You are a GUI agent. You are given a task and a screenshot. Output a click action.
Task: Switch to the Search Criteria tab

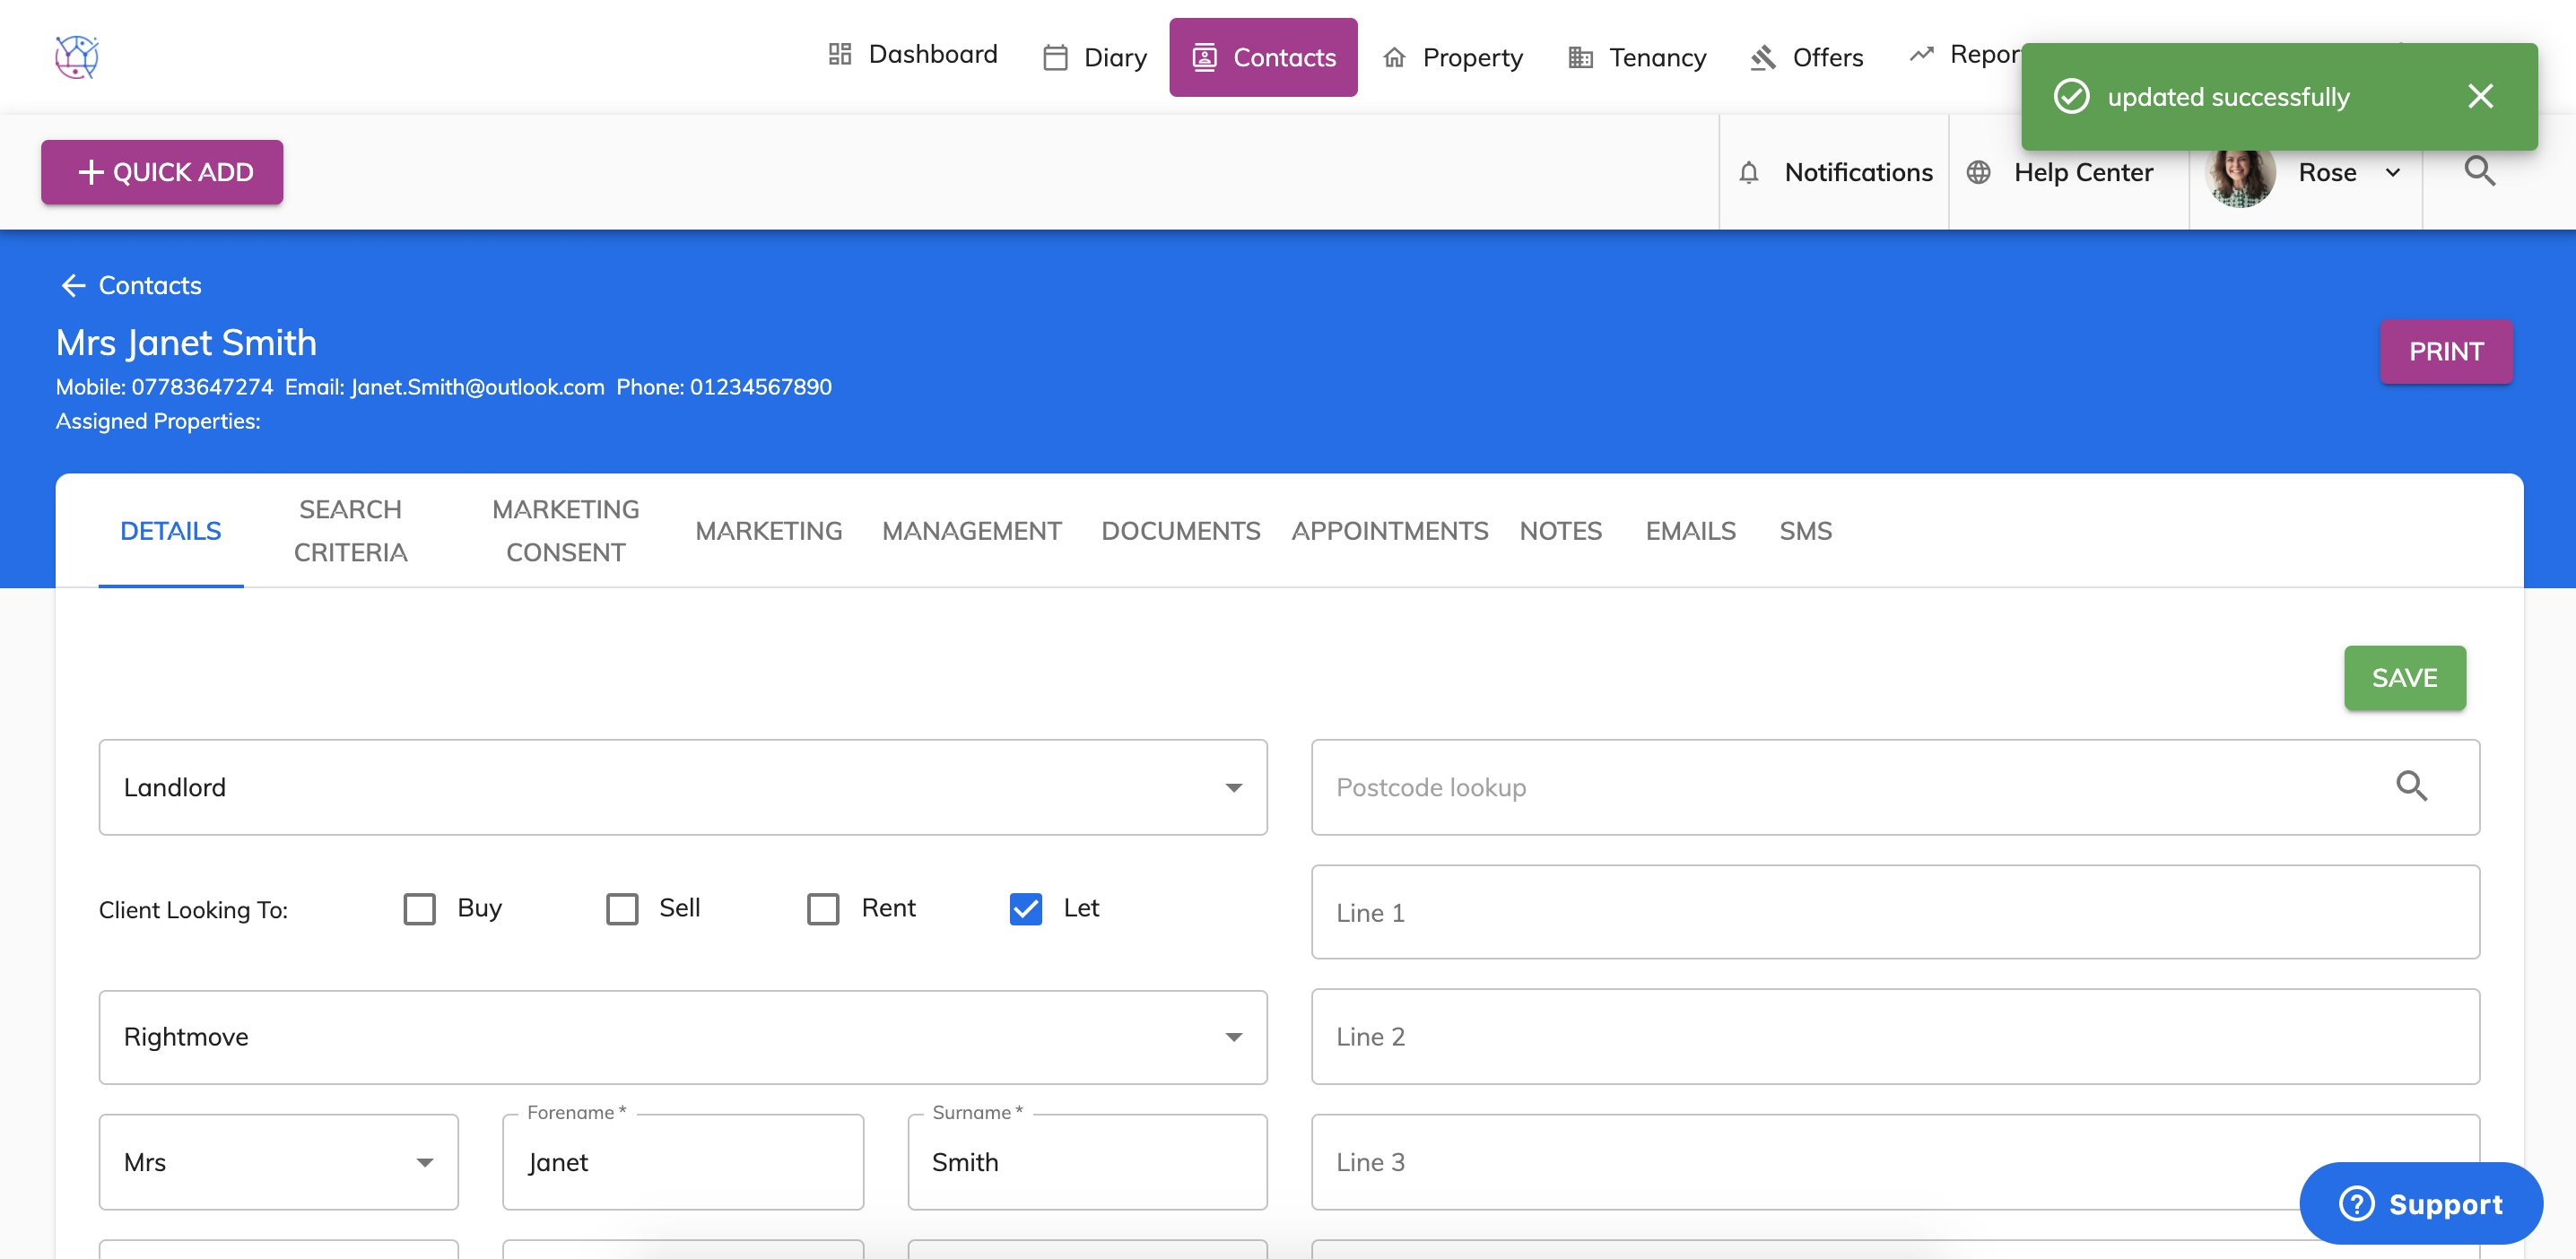click(350, 531)
